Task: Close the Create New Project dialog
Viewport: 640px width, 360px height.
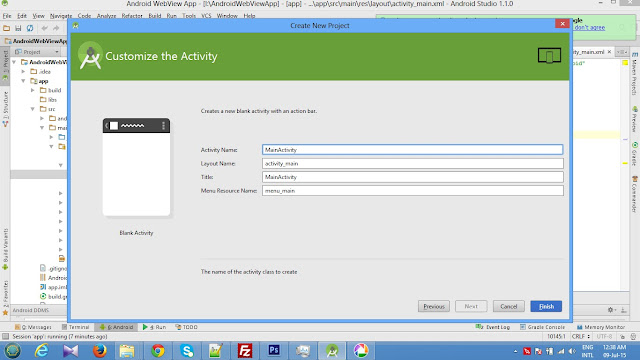Action: tap(562, 24)
